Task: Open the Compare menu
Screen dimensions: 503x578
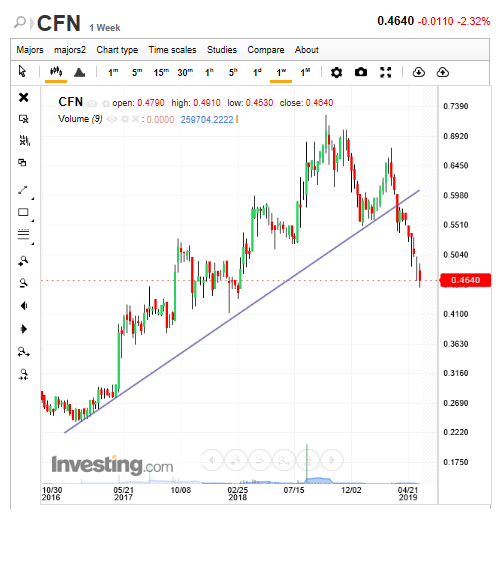Action: point(266,50)
